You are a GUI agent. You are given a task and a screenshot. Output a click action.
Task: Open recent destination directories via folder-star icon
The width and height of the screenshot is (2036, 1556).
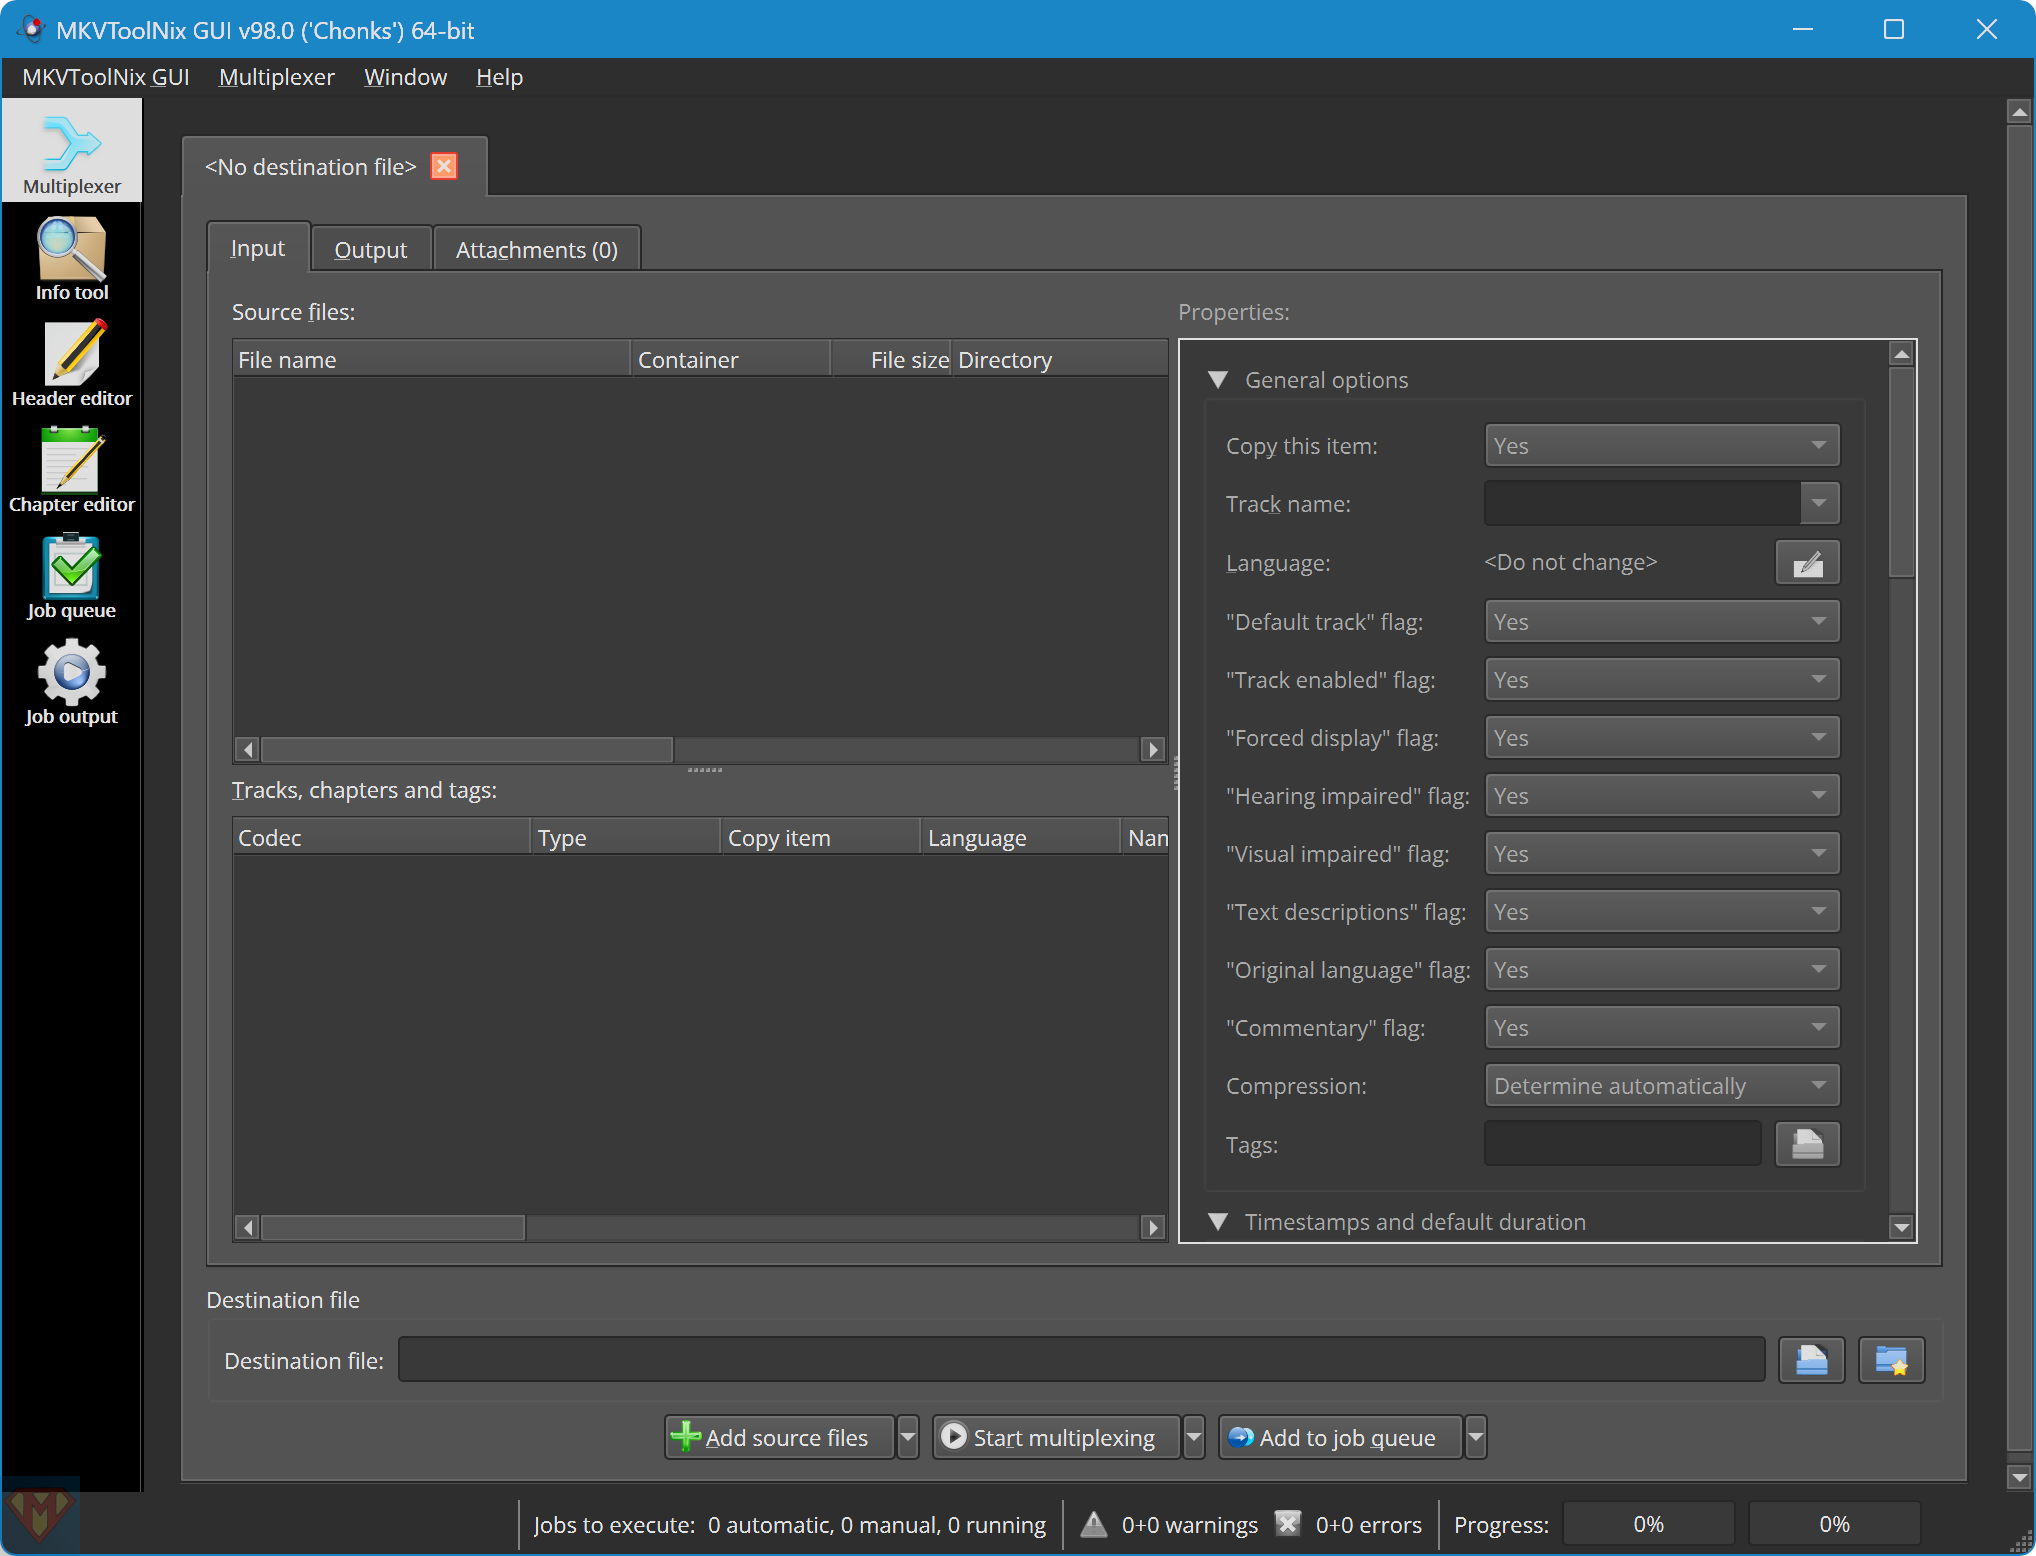click(x=1892, y=1360)
